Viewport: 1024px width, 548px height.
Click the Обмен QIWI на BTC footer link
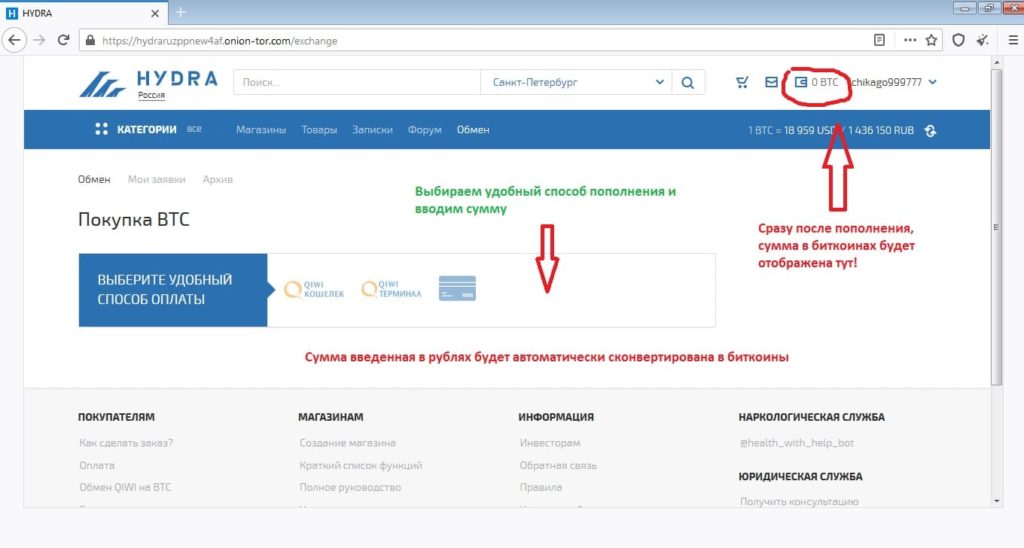(x=125, y=487)
